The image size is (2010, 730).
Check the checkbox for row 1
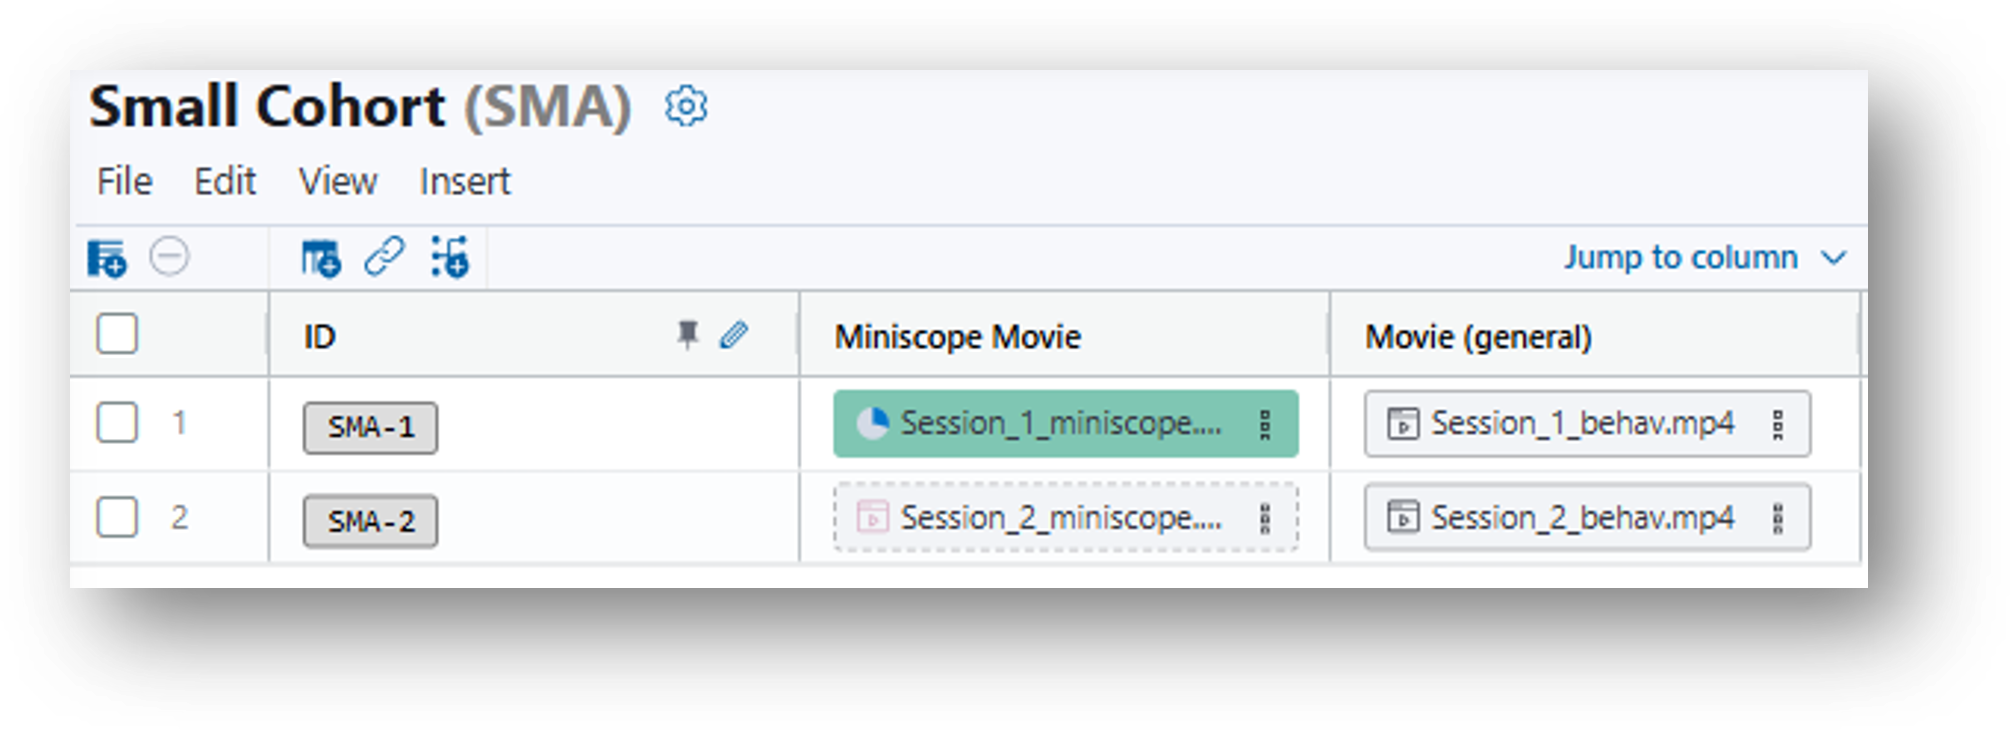point(117,422)
